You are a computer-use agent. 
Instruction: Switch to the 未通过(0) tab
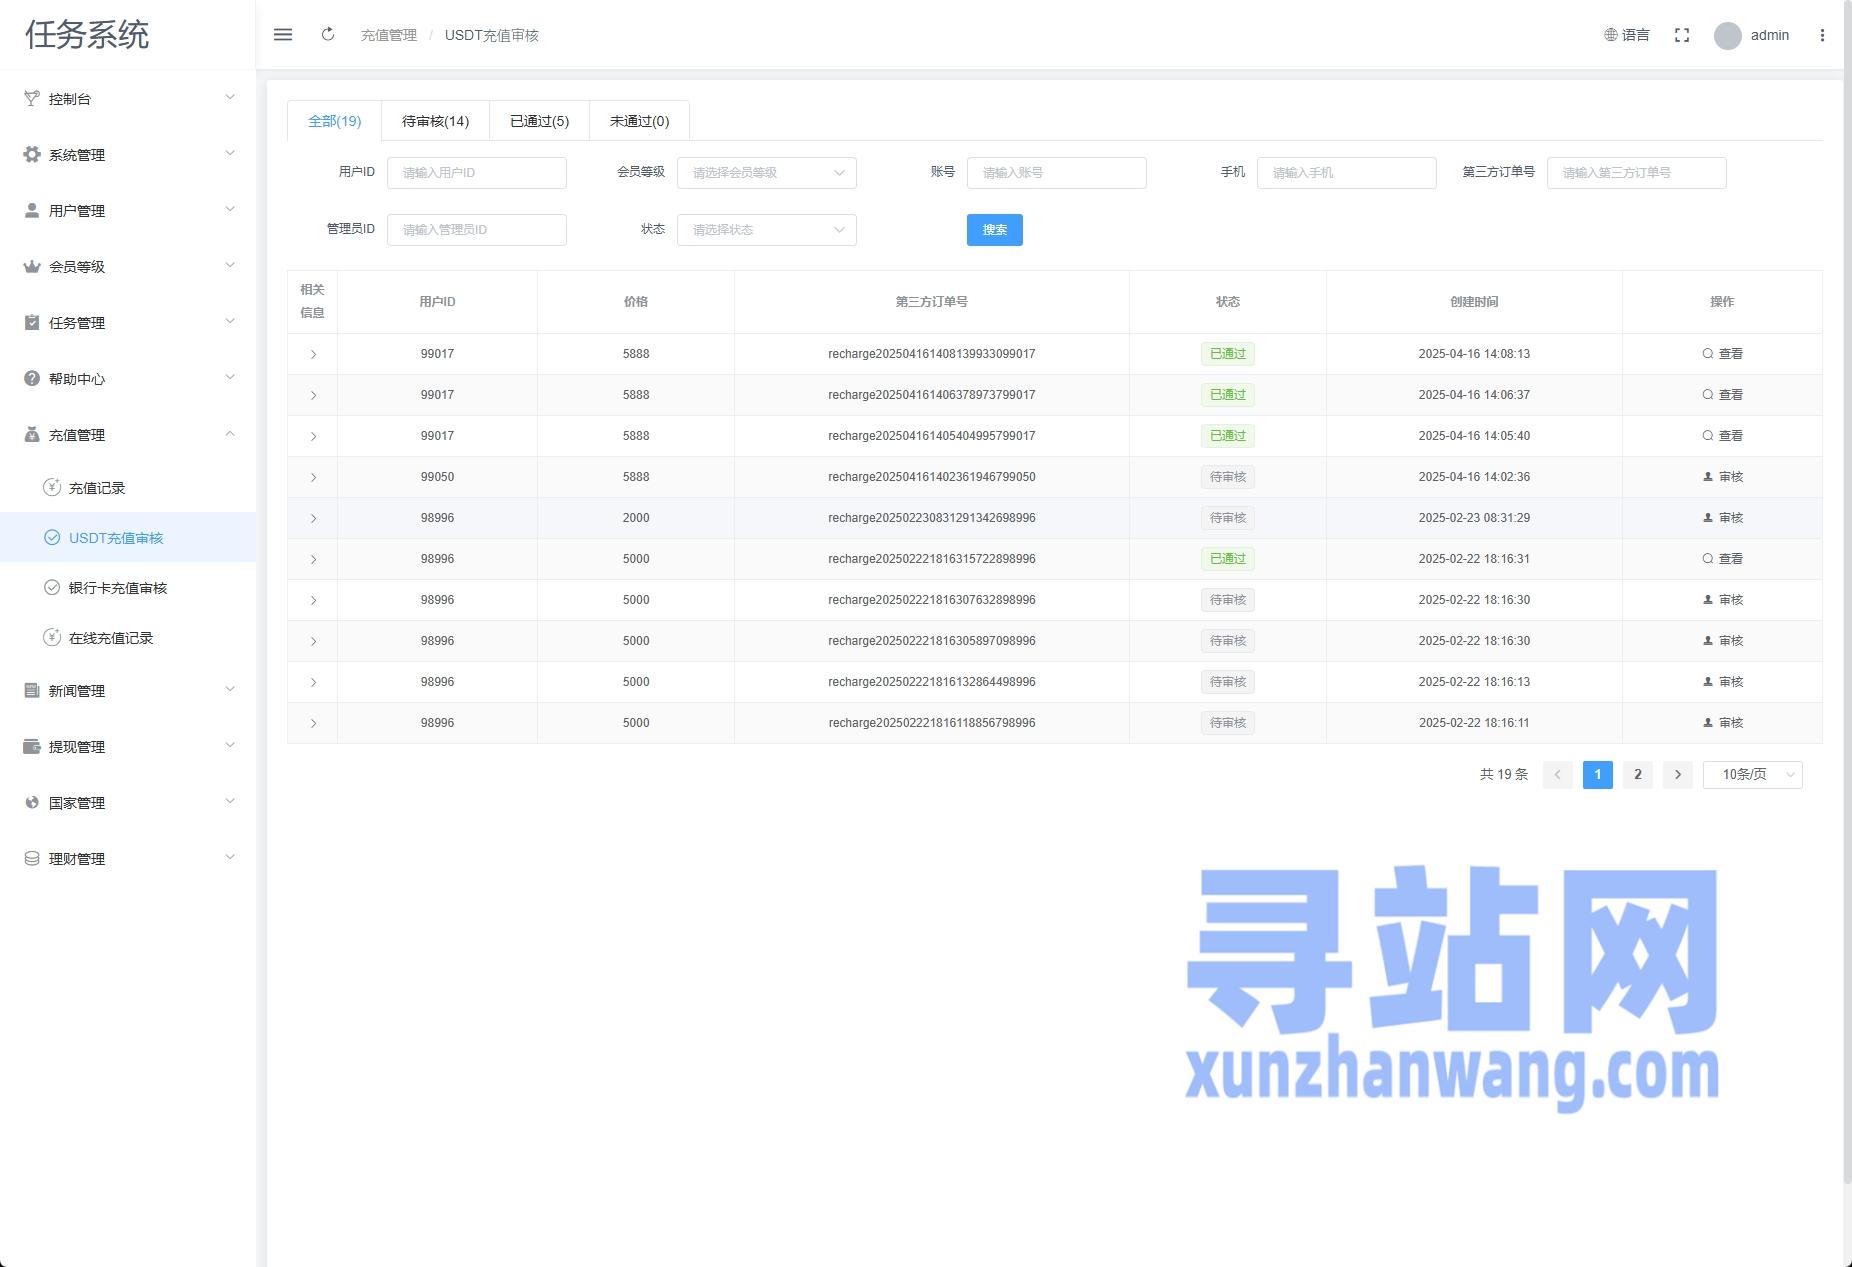tap(639, 121)
